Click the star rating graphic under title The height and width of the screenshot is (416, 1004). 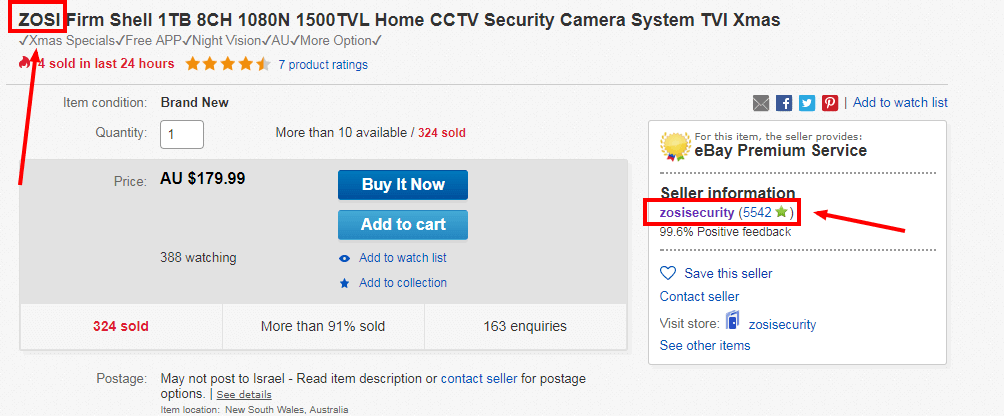pos(227,64)
